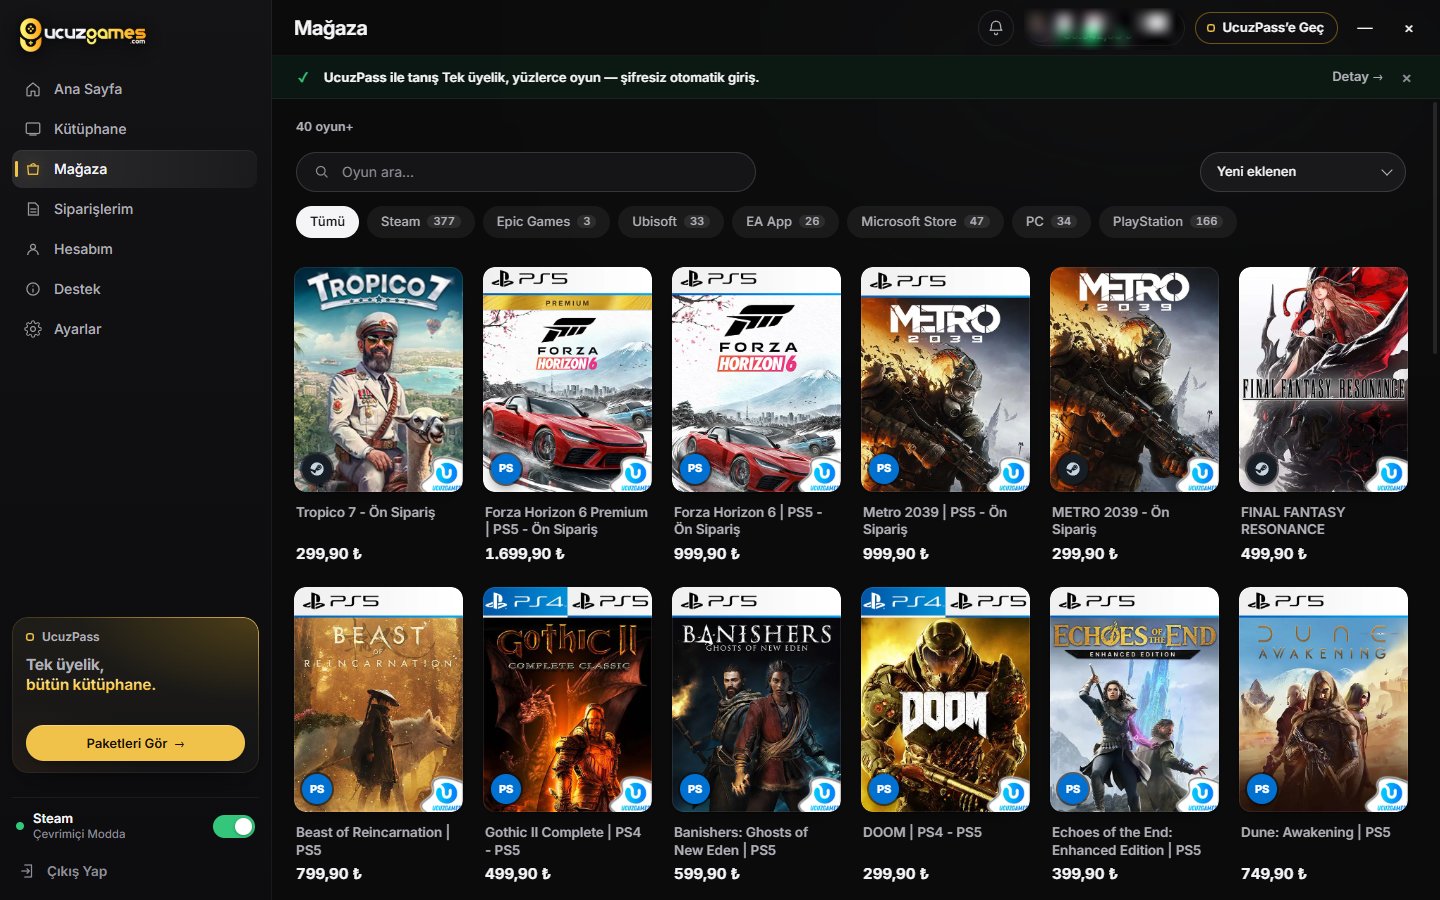Click the Paketleri Gör button

135,743
